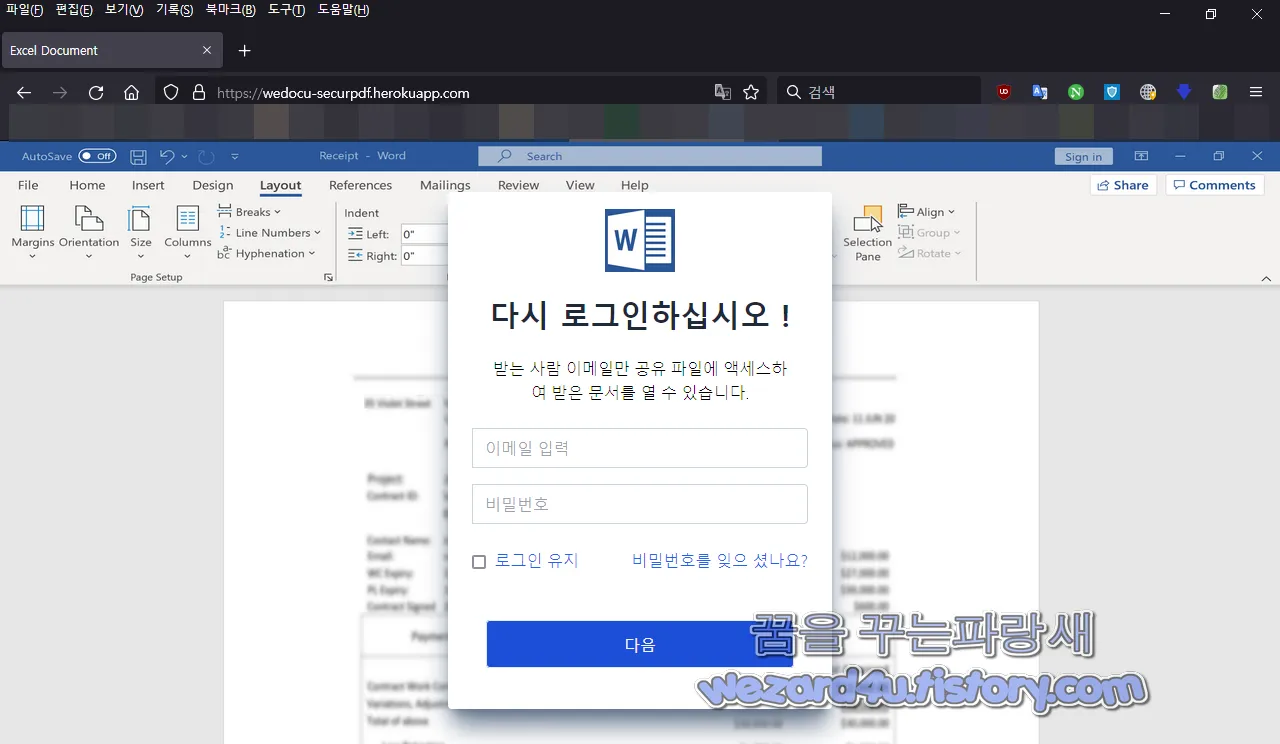The height and width of the screenshot is (744, 1280).
Task: Switch to the Mailings ribbon tab
Action: [x=445, y=185]
